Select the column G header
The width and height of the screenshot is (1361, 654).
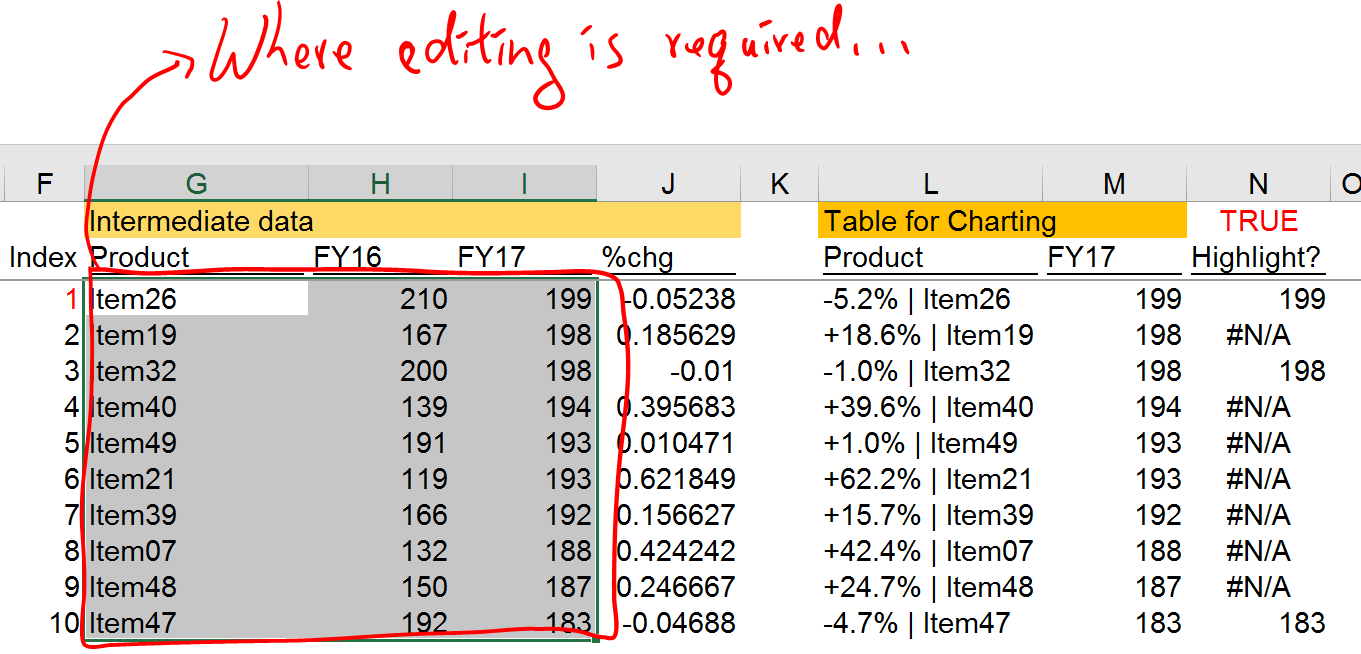point(197,183)
